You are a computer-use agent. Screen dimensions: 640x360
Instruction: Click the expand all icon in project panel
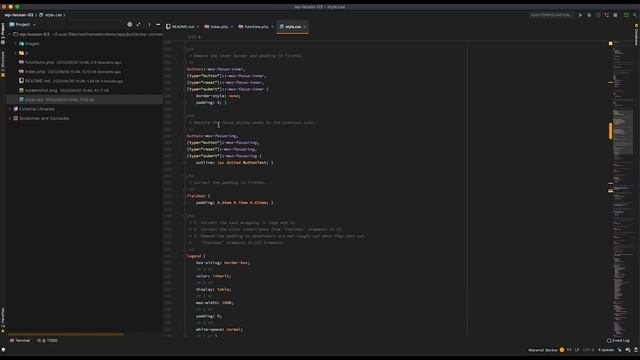coord(139,24)
